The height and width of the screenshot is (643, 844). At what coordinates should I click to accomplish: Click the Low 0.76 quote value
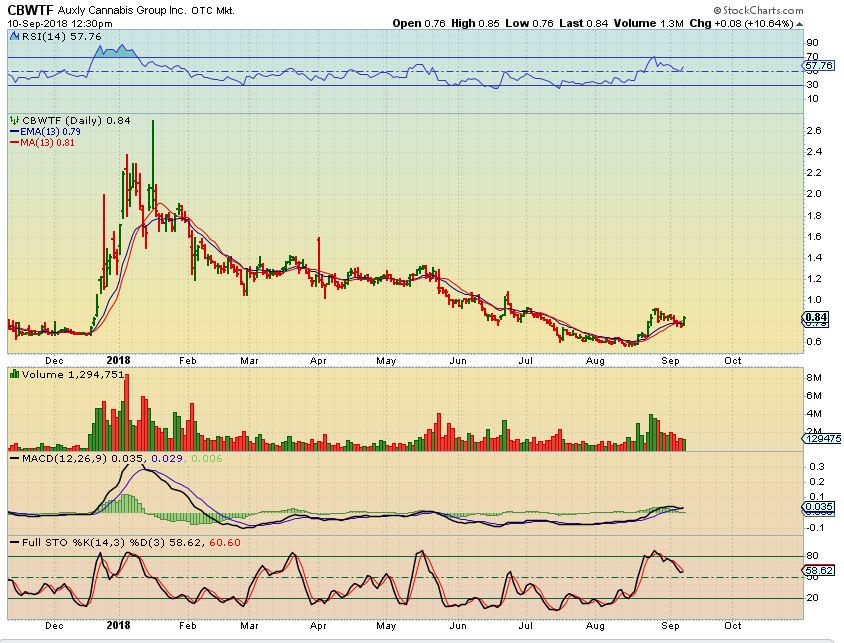tap(529, 23)
